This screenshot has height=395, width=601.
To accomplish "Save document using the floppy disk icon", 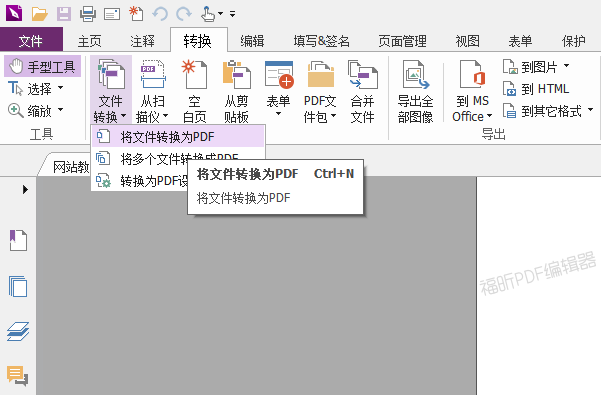I will point(64,14).
